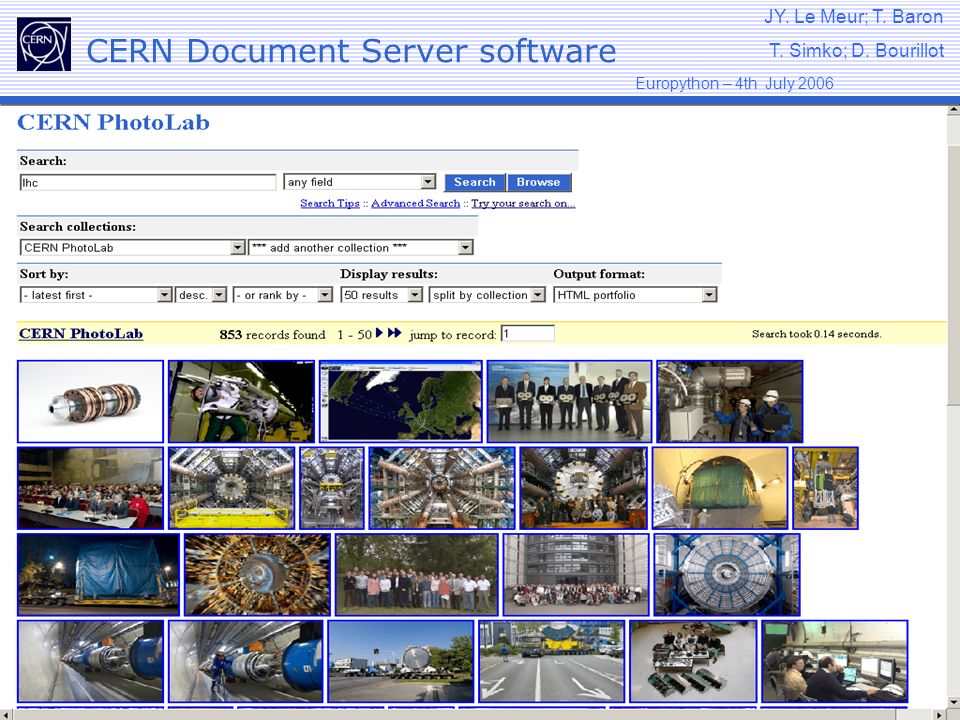Open the blue-sky outdoor transport photo
This screenshot has width=960, height=720.
(401, 661)
